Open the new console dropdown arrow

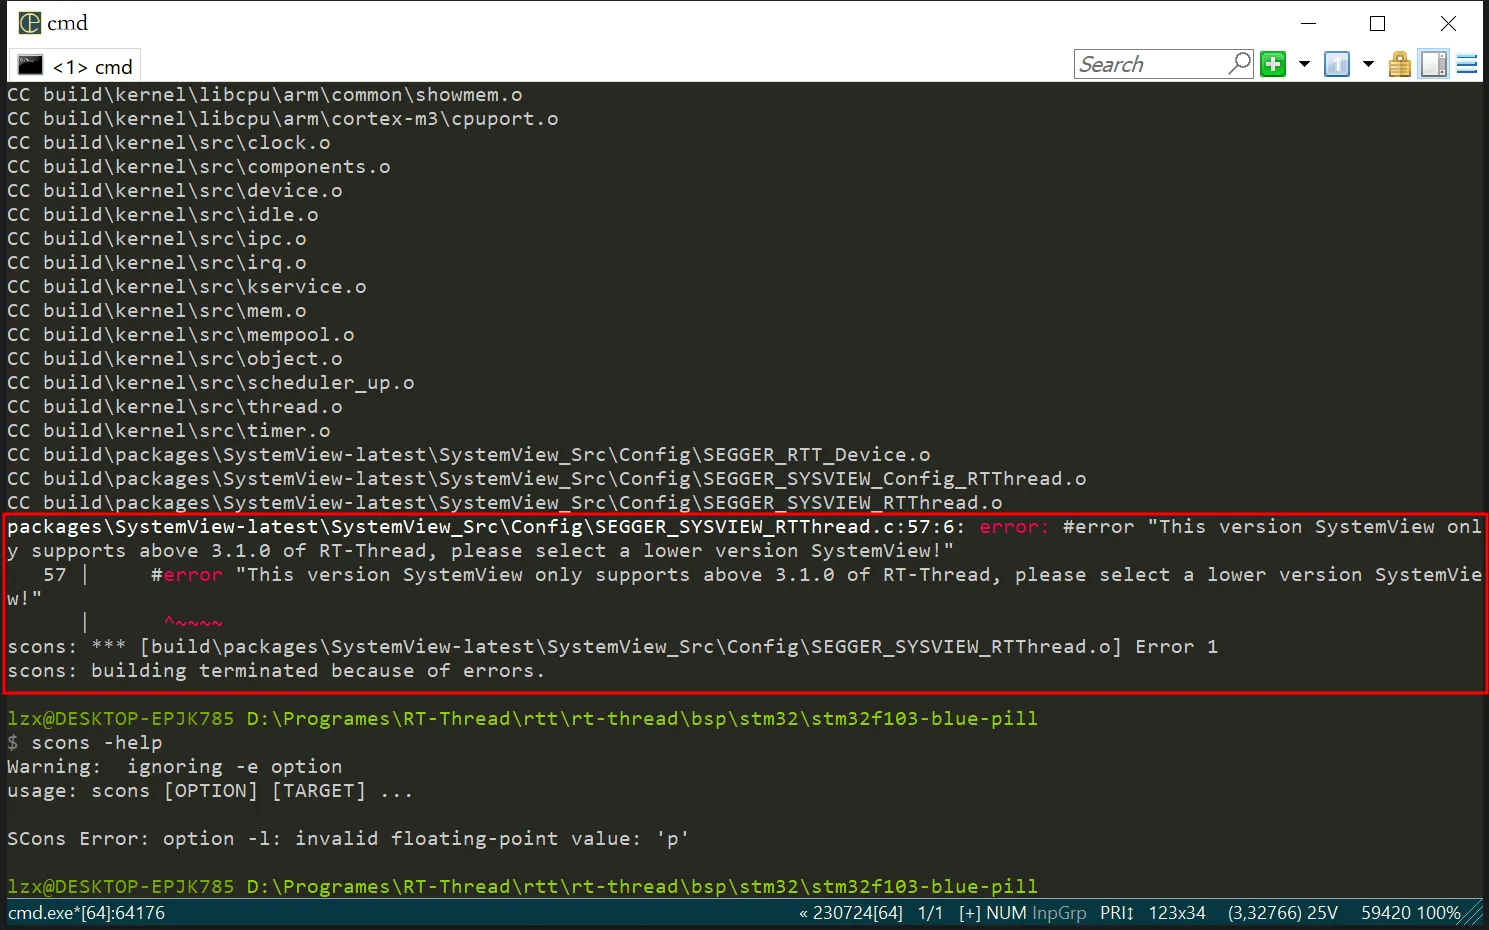click(x=1304, y=65)
